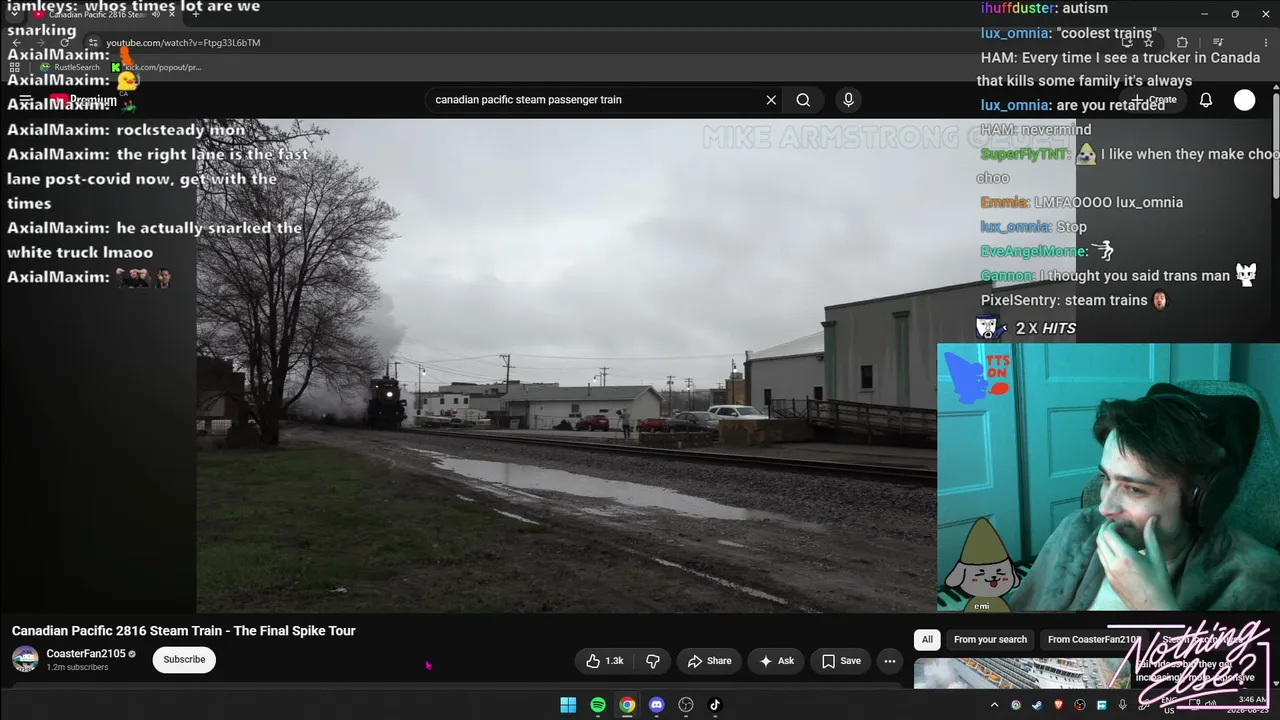The image size is (1280, 720).
Task: Open Brave icon in system tray
Action: (x=1059, y=705)
